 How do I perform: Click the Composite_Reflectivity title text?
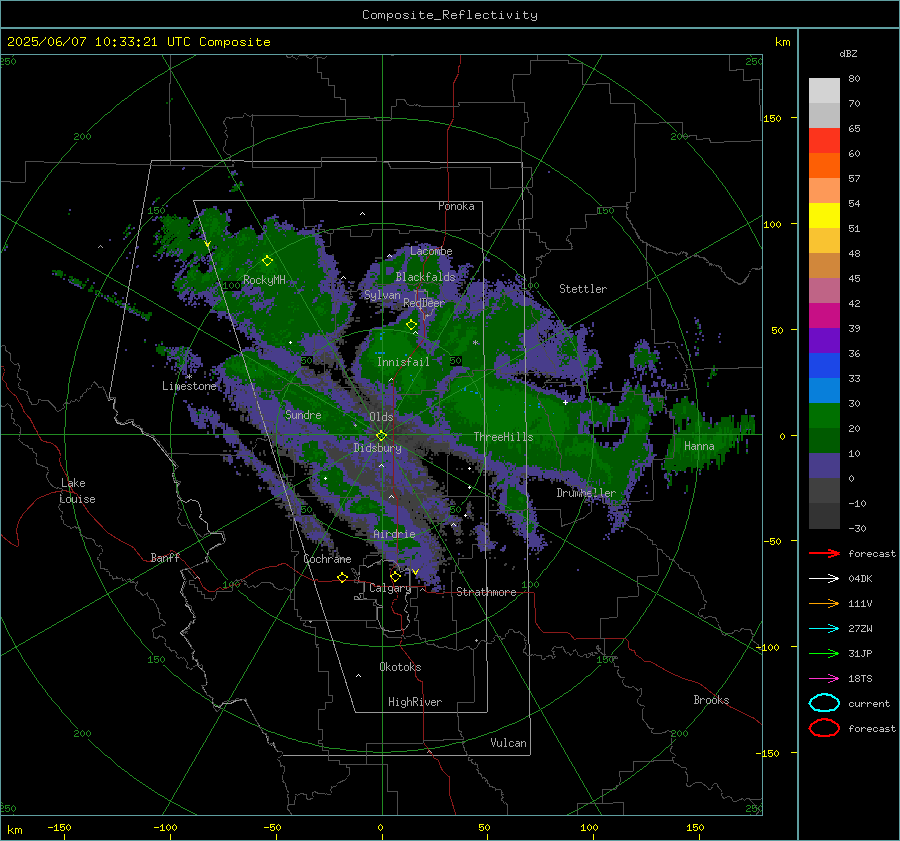[449, 15]
